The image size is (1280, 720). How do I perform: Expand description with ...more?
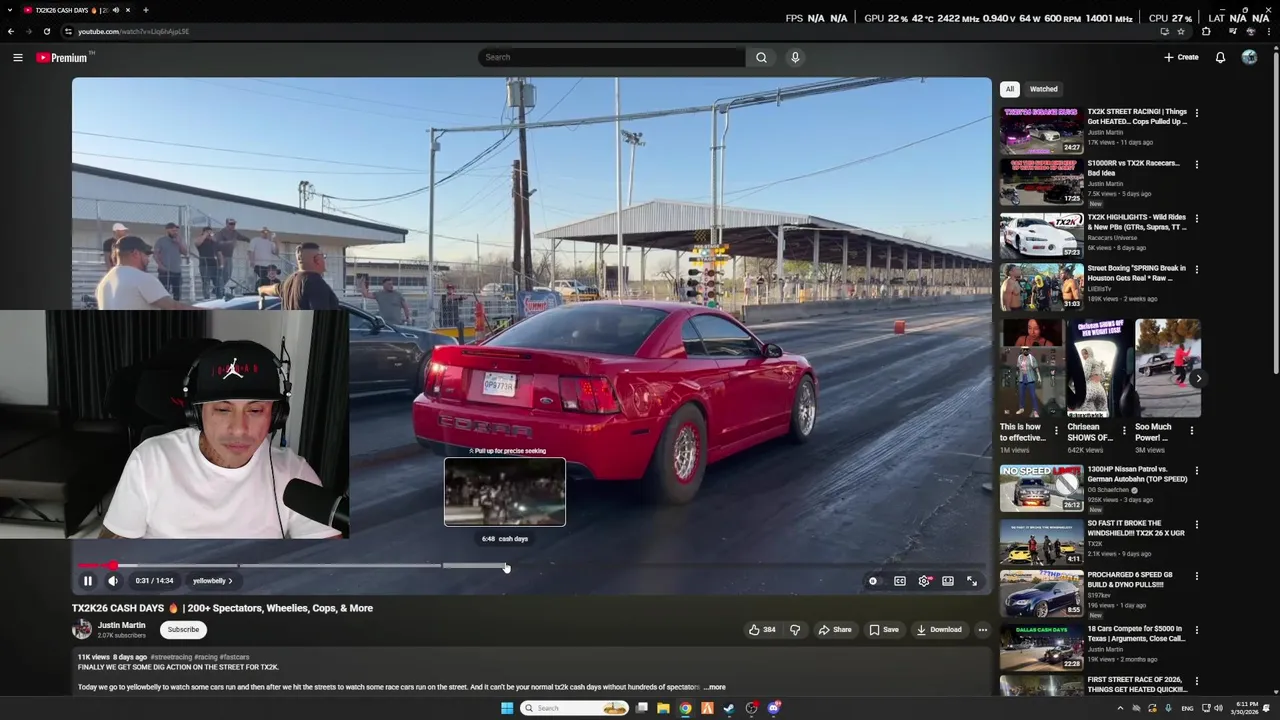tap(715, 687)
